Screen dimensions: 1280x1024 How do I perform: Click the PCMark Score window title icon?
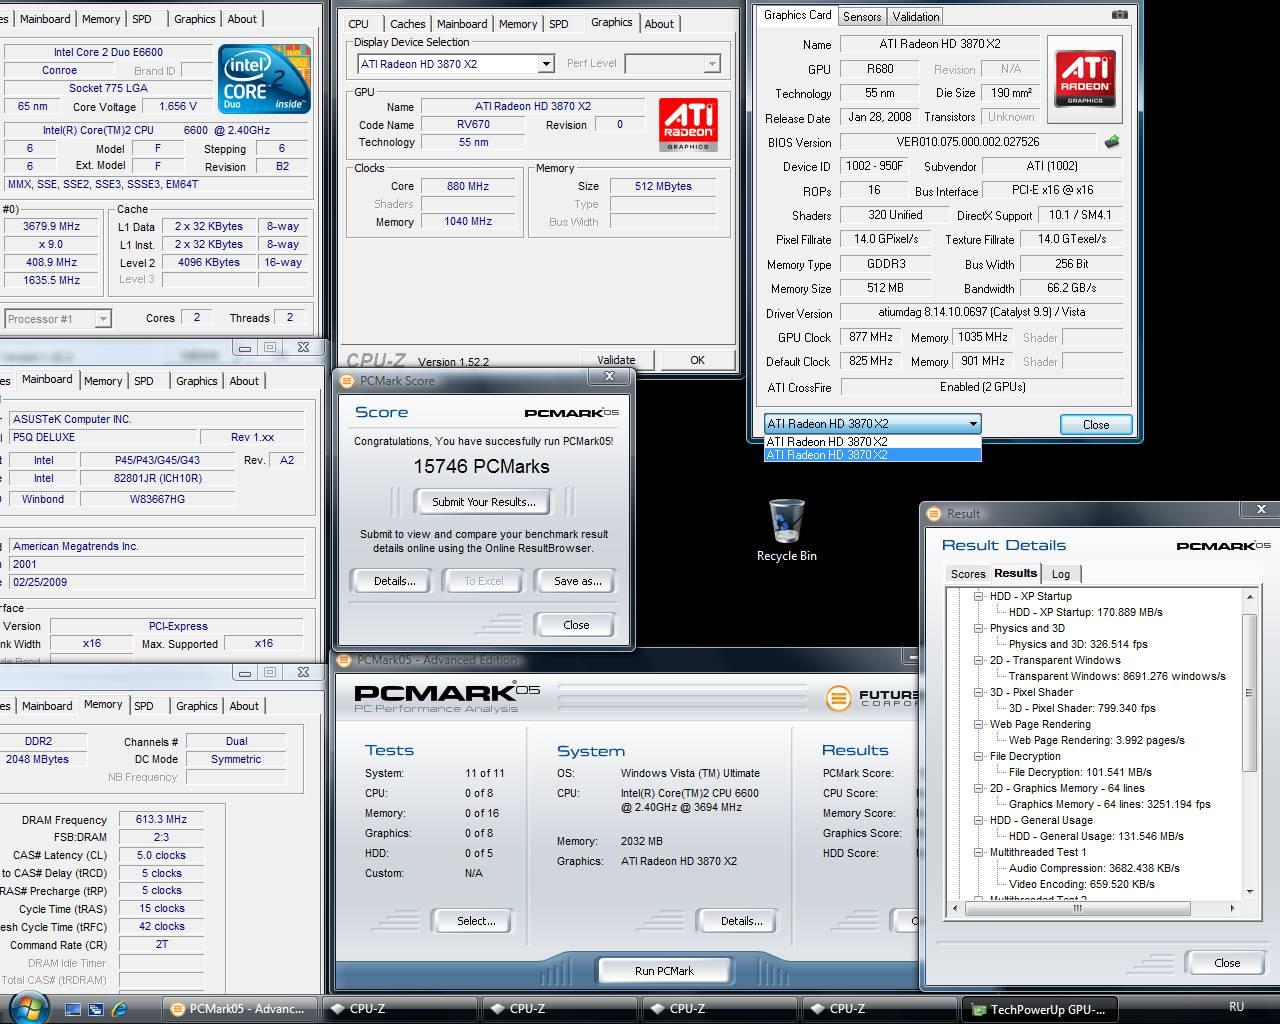point(347,381)
